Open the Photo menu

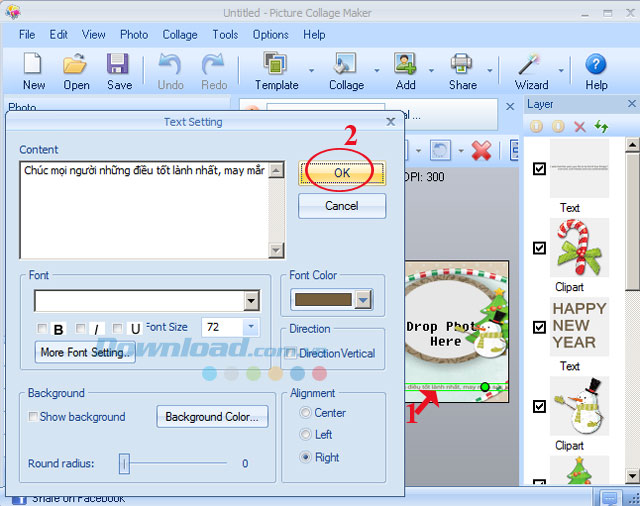[134, 35]
